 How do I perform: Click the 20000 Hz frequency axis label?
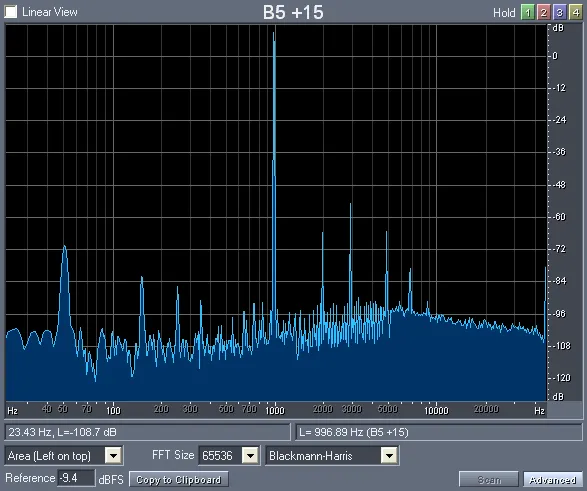[486, 409]
